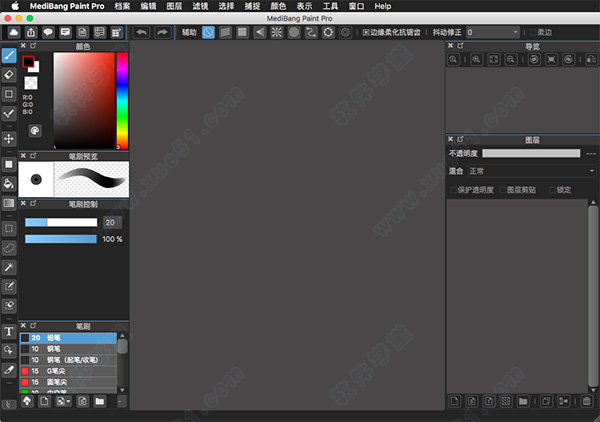The image size is (600, 422).
Task: Open the Apple menu
Action: pos(15,6)
